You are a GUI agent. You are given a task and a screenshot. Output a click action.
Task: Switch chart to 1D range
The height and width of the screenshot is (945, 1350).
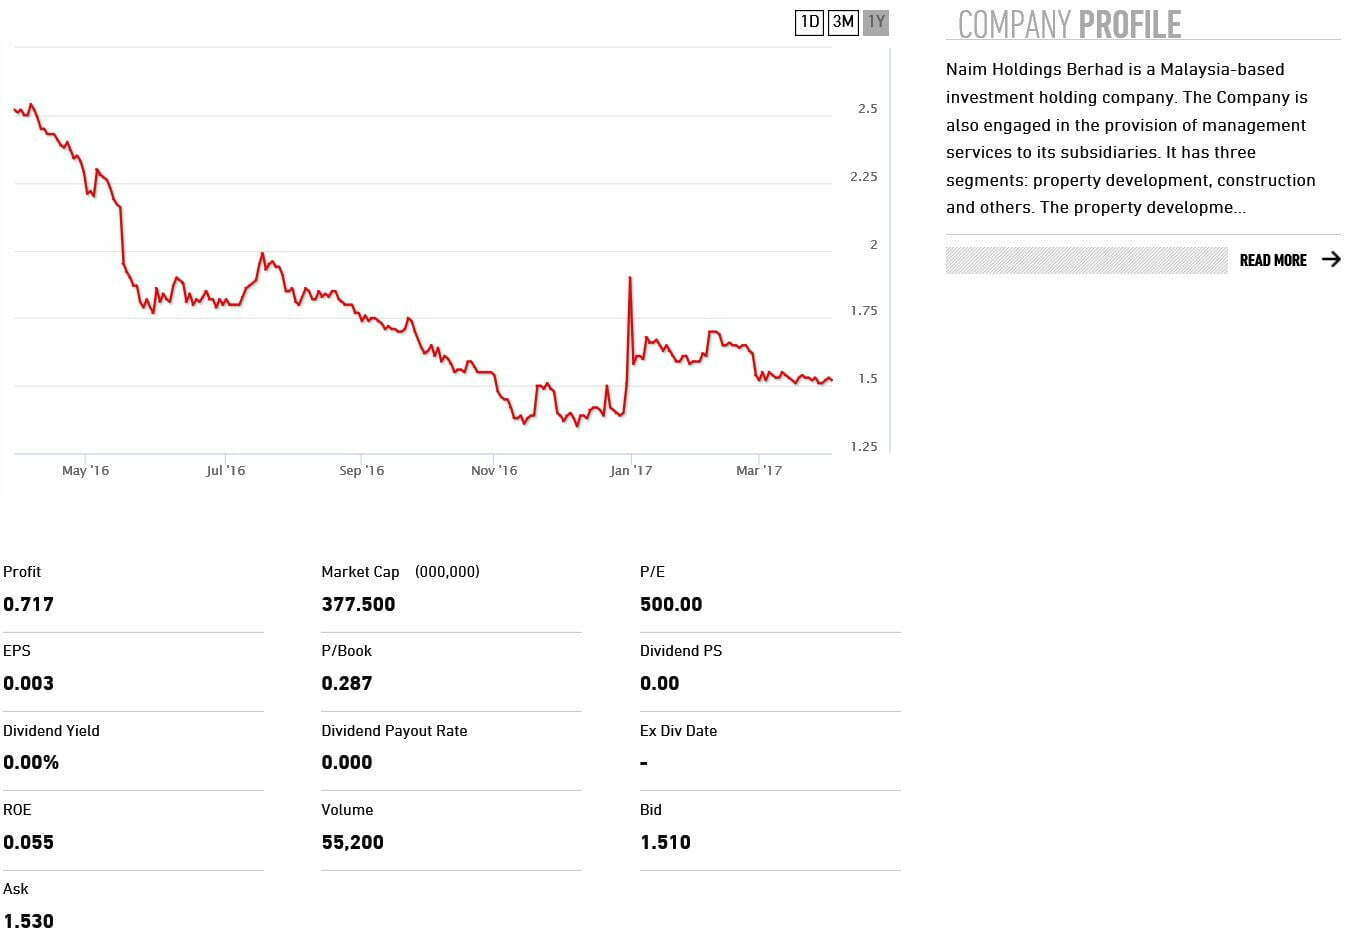(x=809, y=22)
